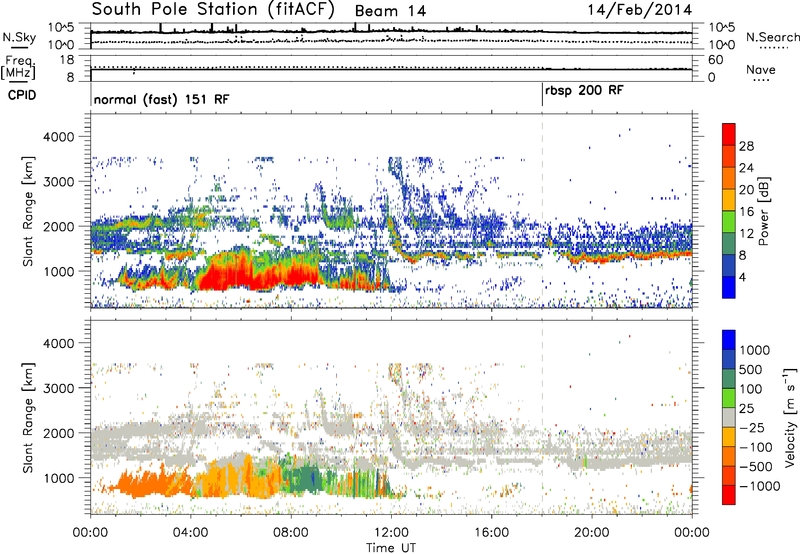
Task: Click the '16:00' time axis tick label
Action: click(491, 533)
